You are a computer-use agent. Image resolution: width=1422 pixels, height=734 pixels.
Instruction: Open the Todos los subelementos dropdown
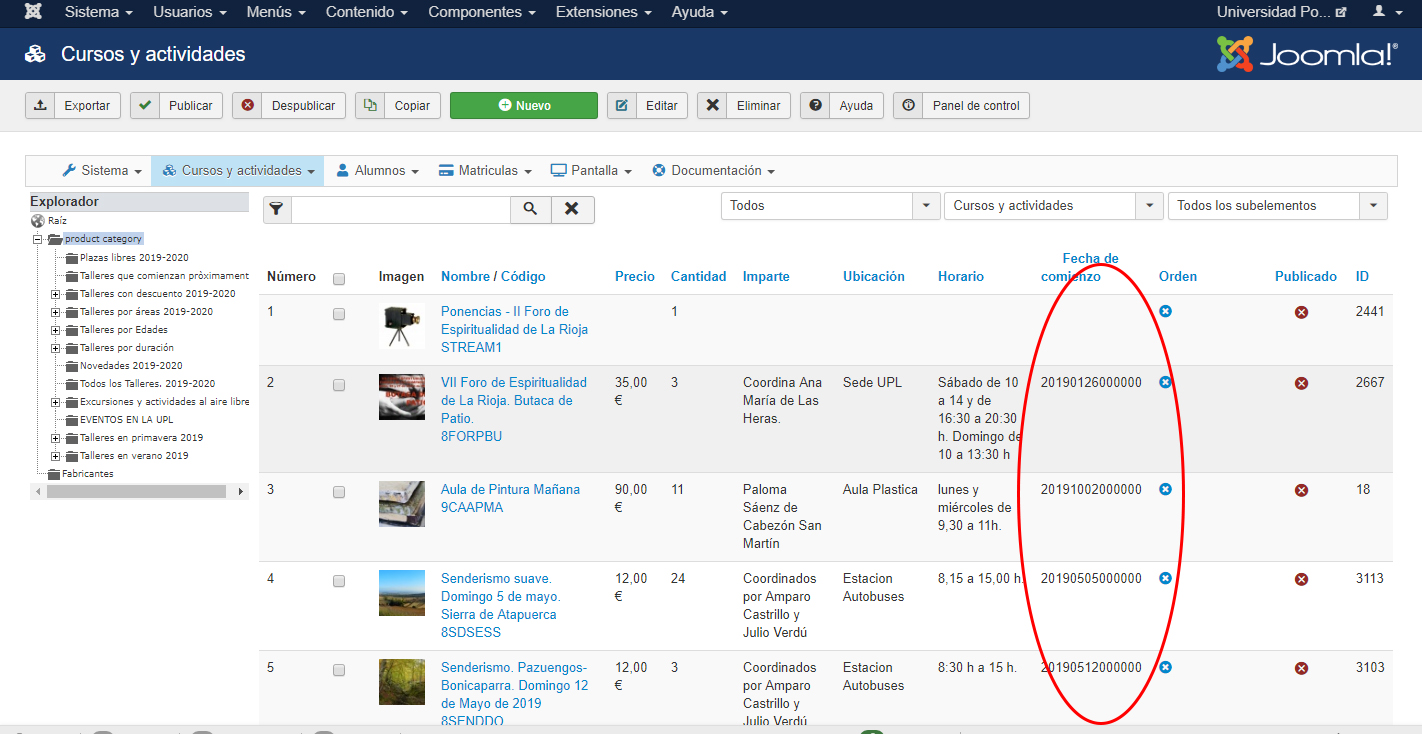(1277, 206)
